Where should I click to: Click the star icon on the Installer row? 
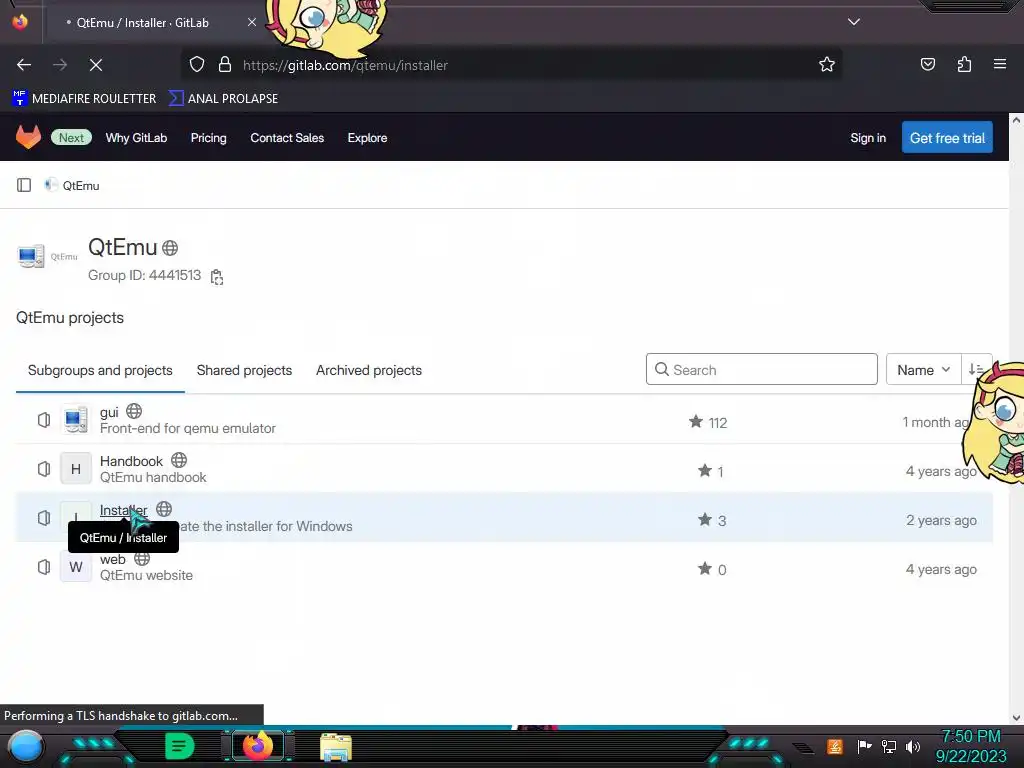click(705, 520)
